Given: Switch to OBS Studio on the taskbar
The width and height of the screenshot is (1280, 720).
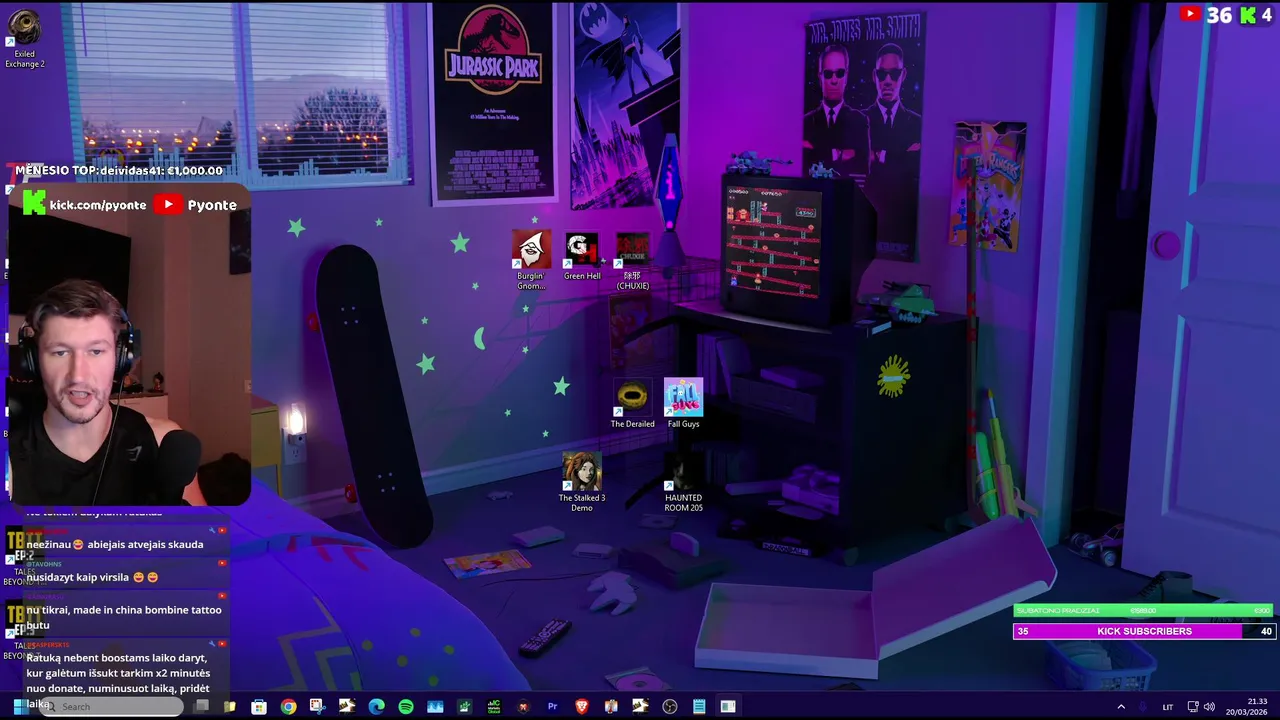Looking at the screenshot, I should (x=670, y=706).
